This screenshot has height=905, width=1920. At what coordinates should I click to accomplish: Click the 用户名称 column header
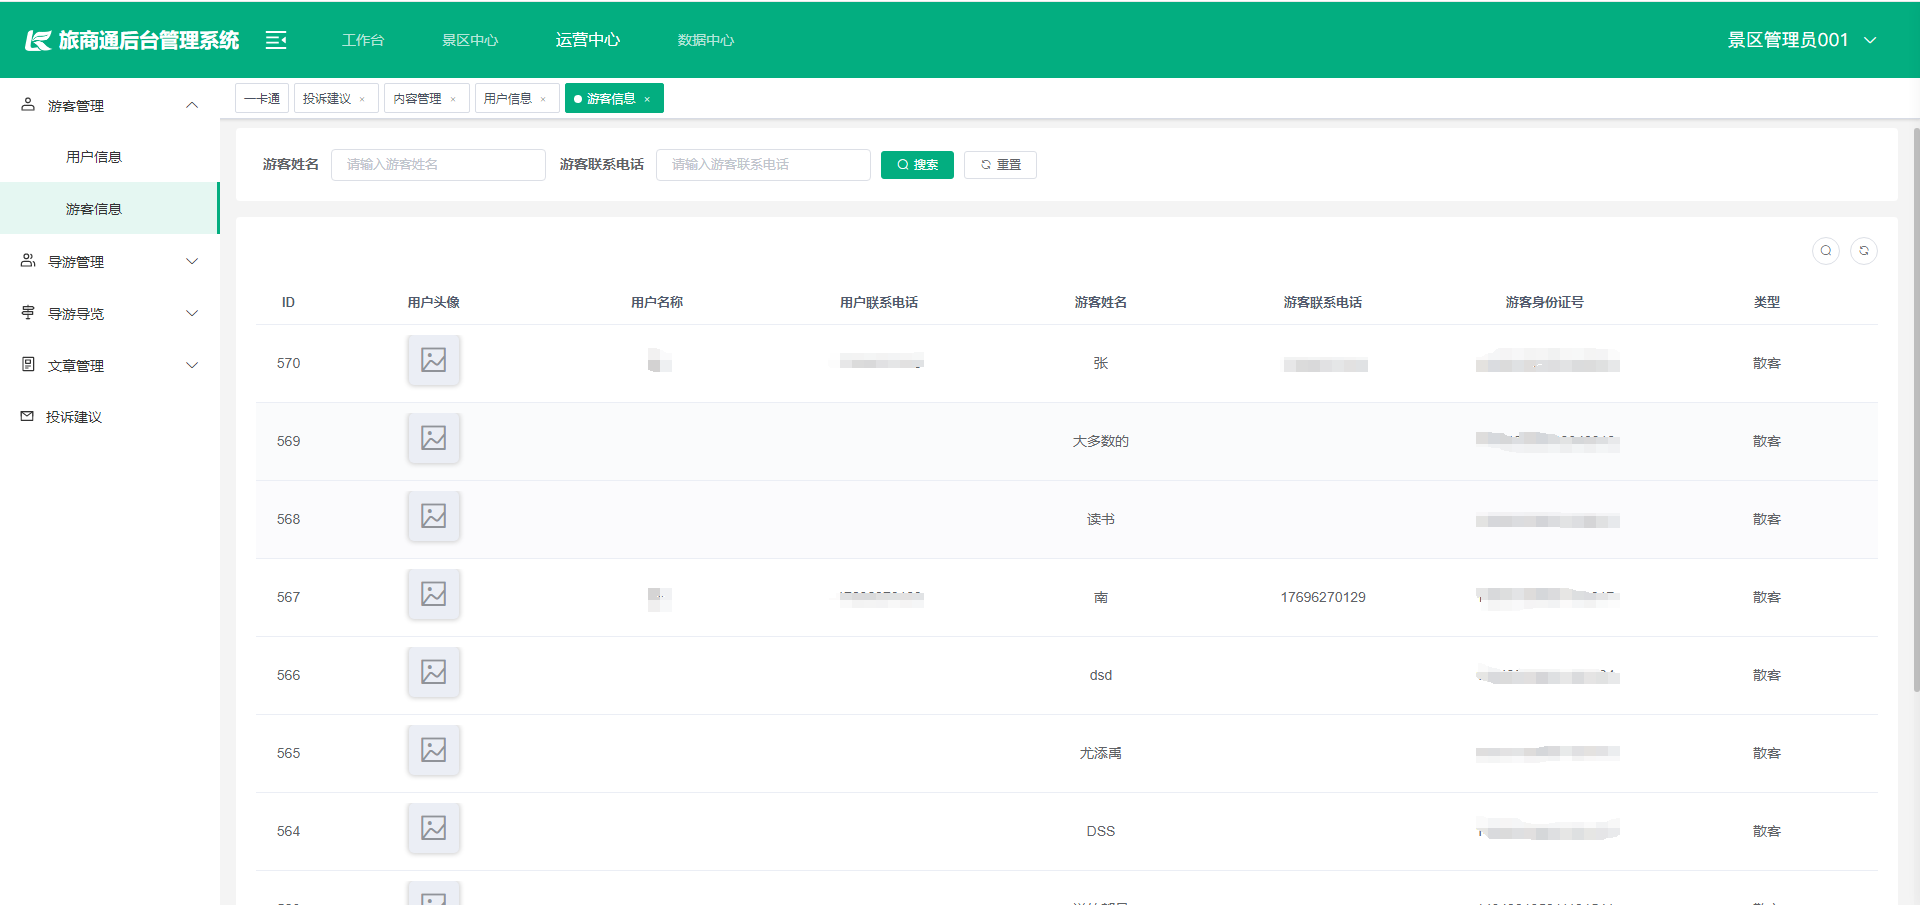657,302
